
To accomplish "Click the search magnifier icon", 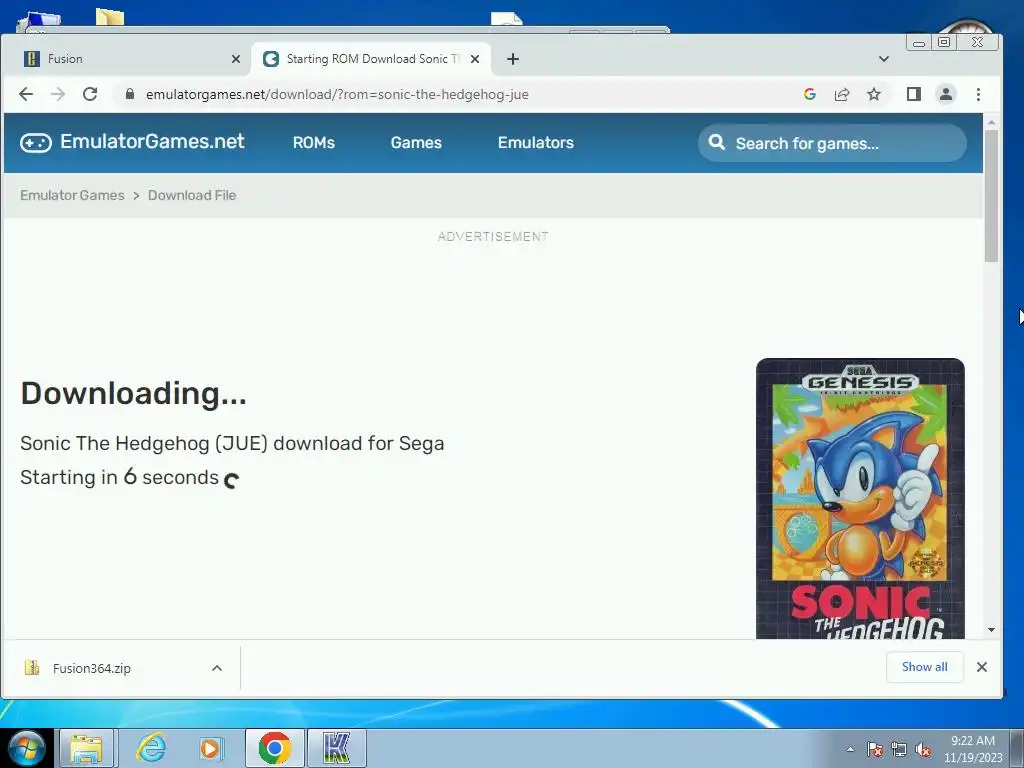I will 716,142.
